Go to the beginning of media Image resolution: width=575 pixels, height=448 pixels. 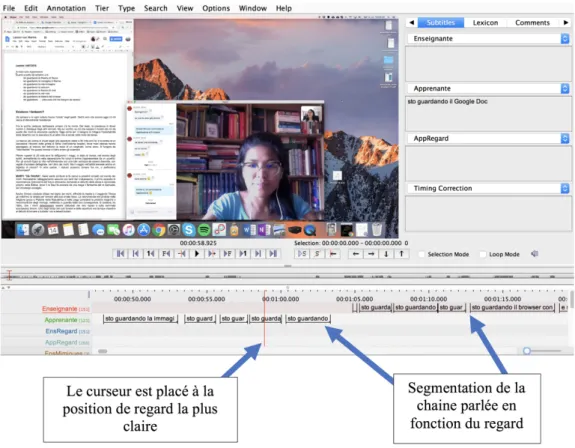pyautogui.click(x=120, y=254)
